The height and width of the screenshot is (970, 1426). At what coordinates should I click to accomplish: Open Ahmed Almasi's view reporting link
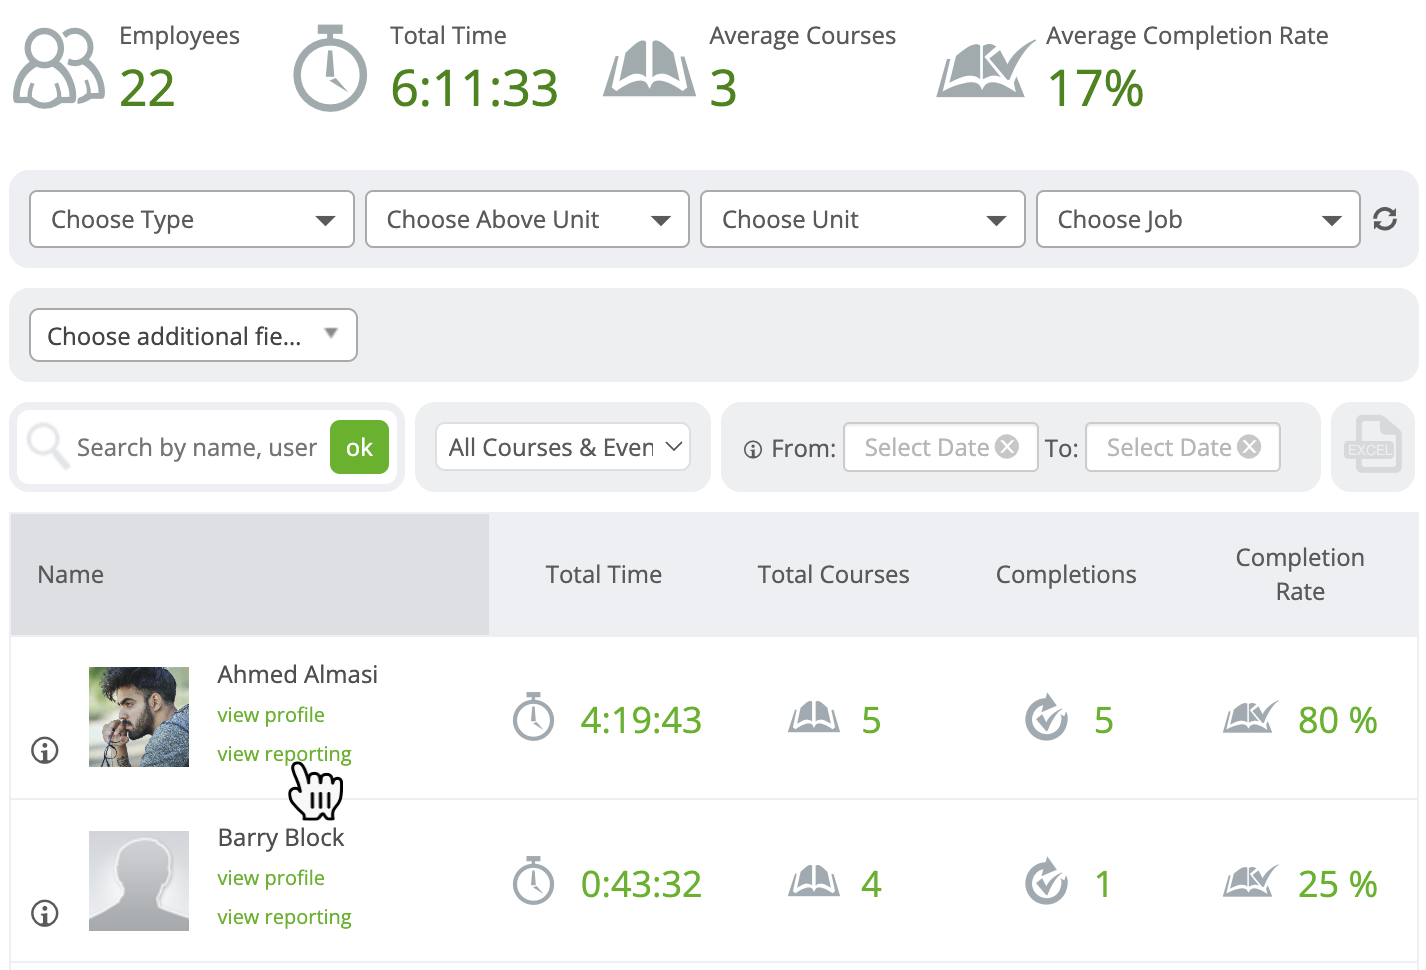(x=284, y=753)
